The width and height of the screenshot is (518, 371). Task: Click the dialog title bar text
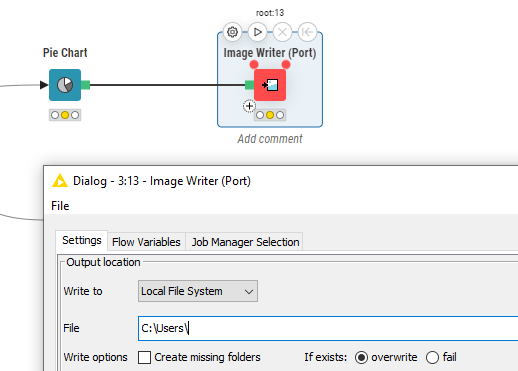(162, 181)
